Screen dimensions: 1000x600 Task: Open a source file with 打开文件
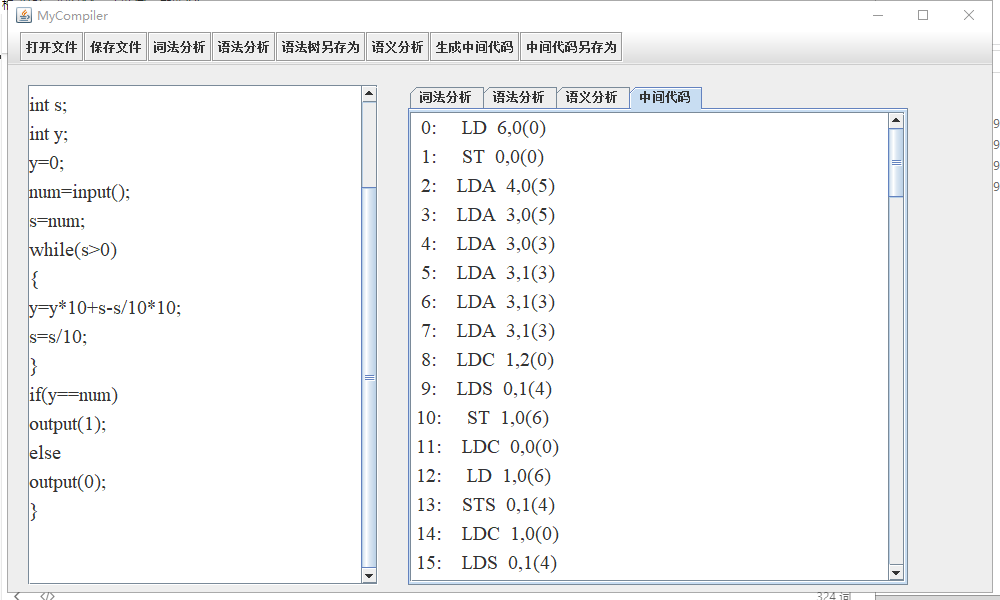point(51,46)
